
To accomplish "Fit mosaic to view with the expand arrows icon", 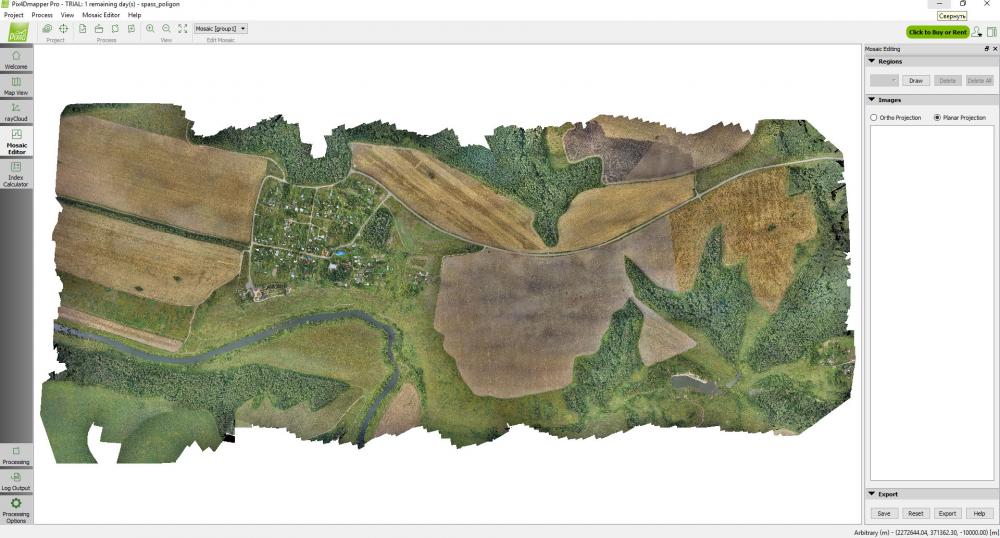I will pyautogui.click(x=183, y=29).
